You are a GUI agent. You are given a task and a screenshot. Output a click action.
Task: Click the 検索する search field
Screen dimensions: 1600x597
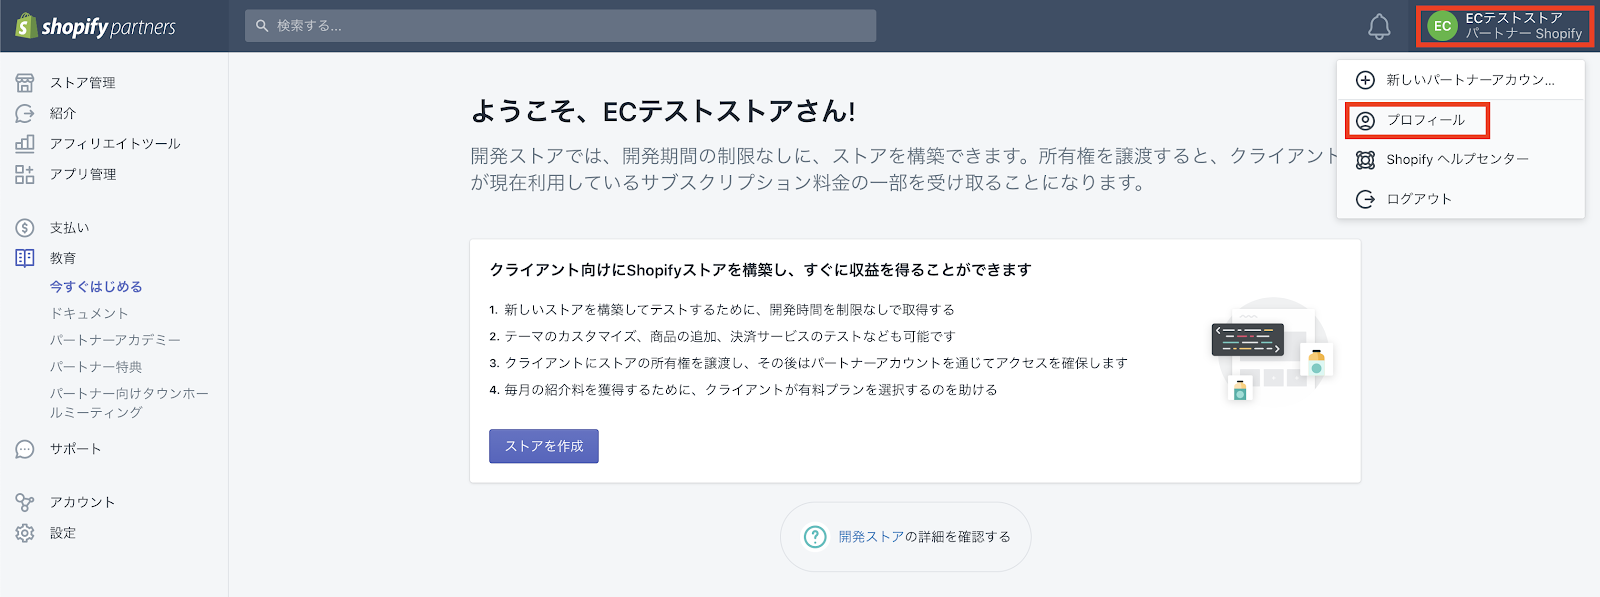point(560,26)
